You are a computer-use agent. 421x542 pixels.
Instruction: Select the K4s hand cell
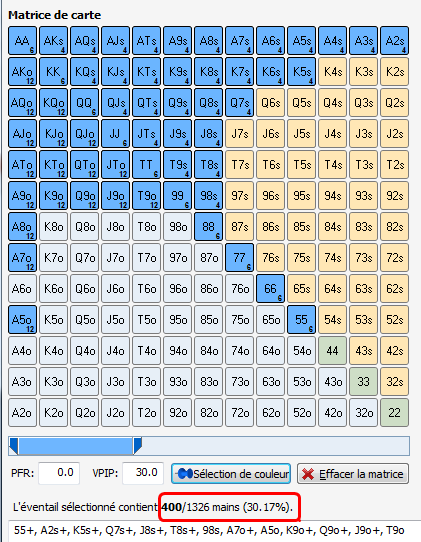click(333, 72)
